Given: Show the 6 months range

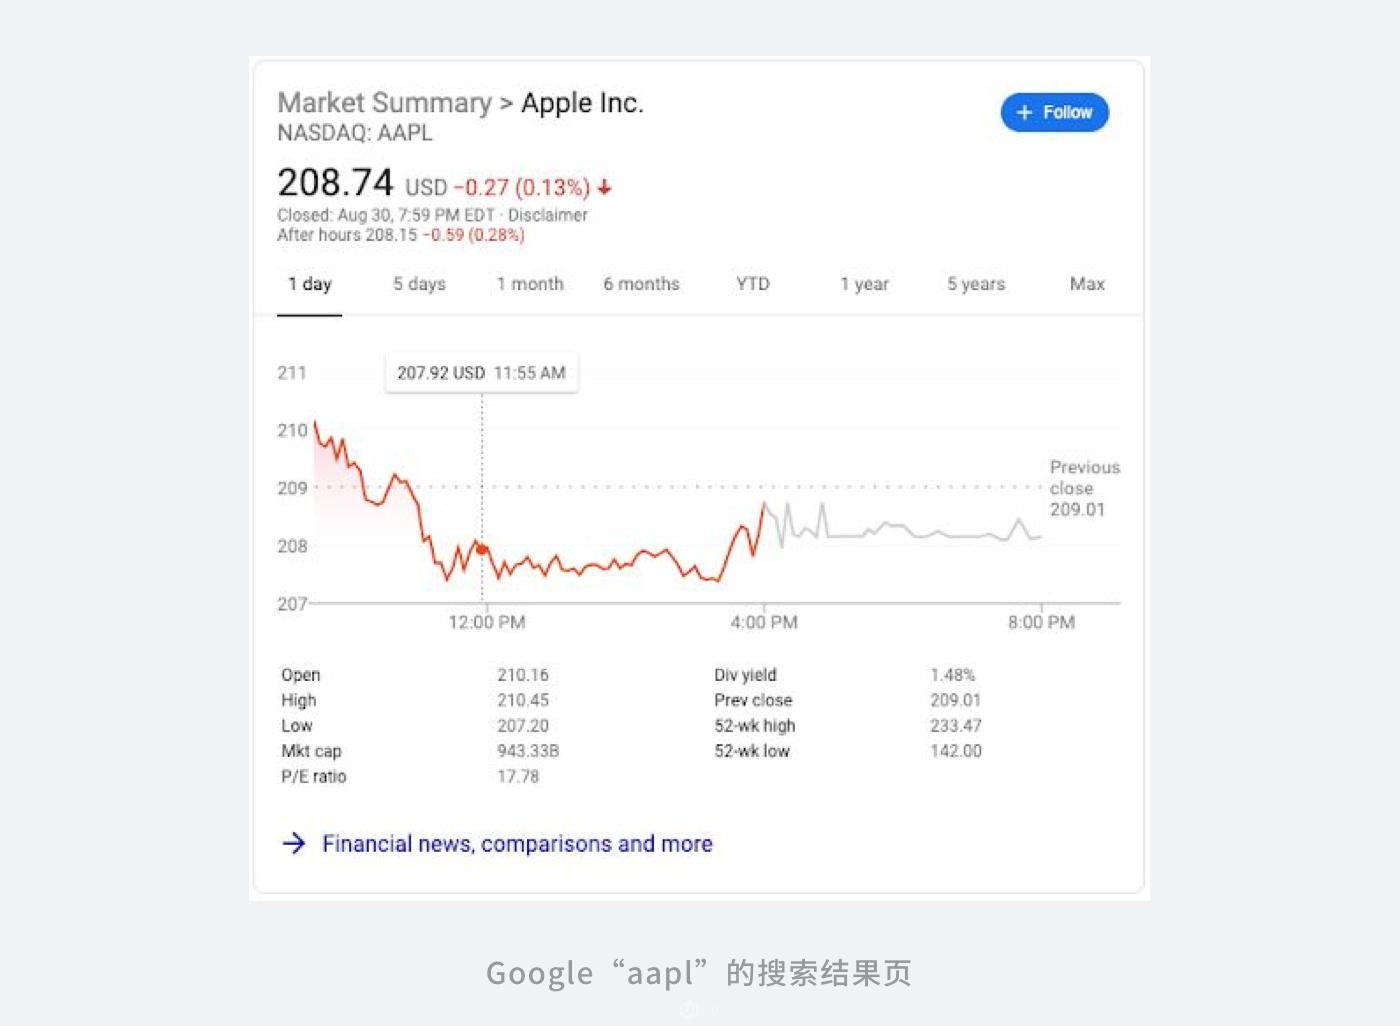Looking at the screenshot, I should pos(641,284).
